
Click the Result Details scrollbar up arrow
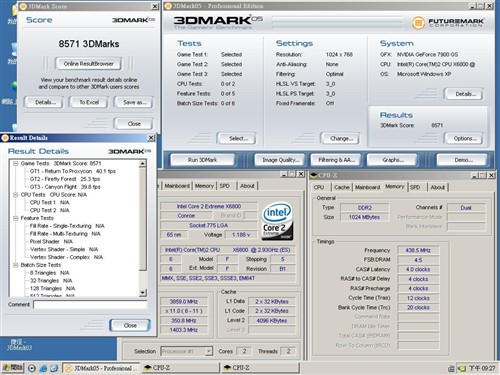143,164
